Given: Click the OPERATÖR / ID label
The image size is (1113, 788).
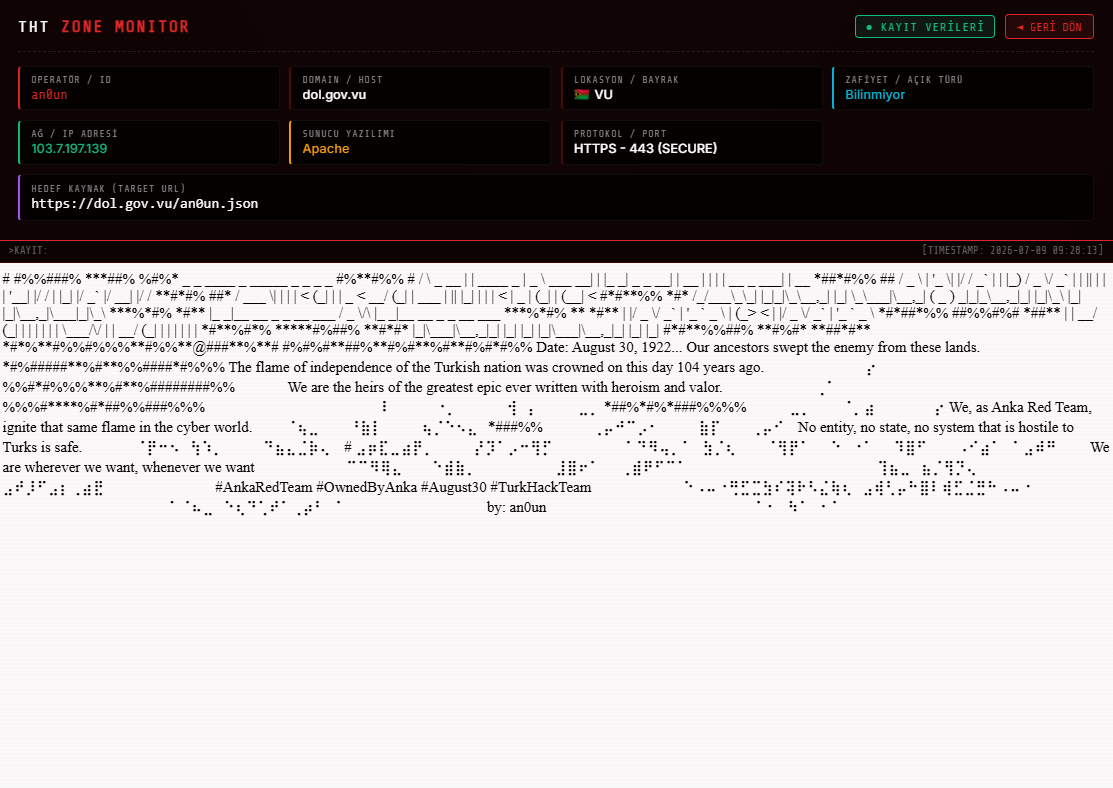Looking at the screenshot, I should [71, 80].
